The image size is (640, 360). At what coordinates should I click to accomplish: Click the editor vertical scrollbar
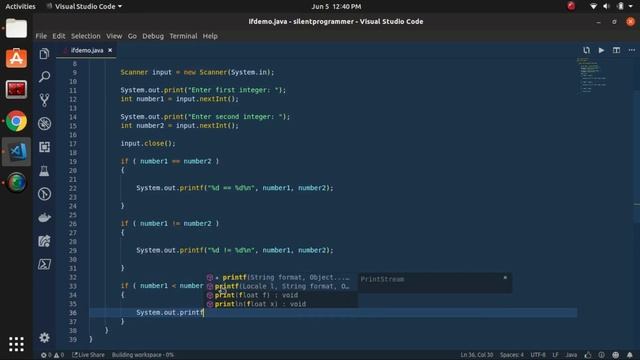coord(637,157)
